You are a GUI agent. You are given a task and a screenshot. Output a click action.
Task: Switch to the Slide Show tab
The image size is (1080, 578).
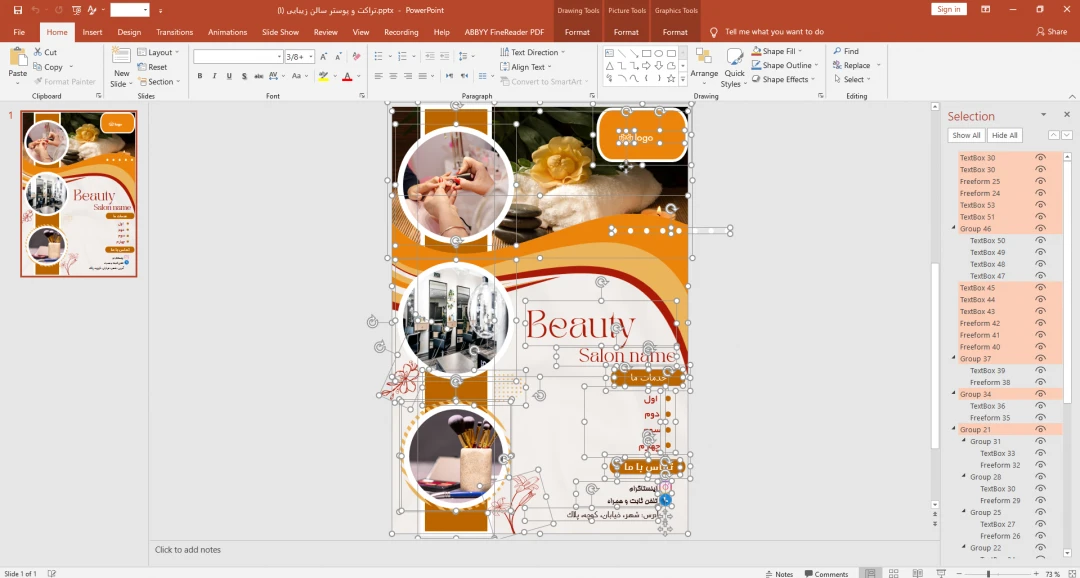pos(280,32)
